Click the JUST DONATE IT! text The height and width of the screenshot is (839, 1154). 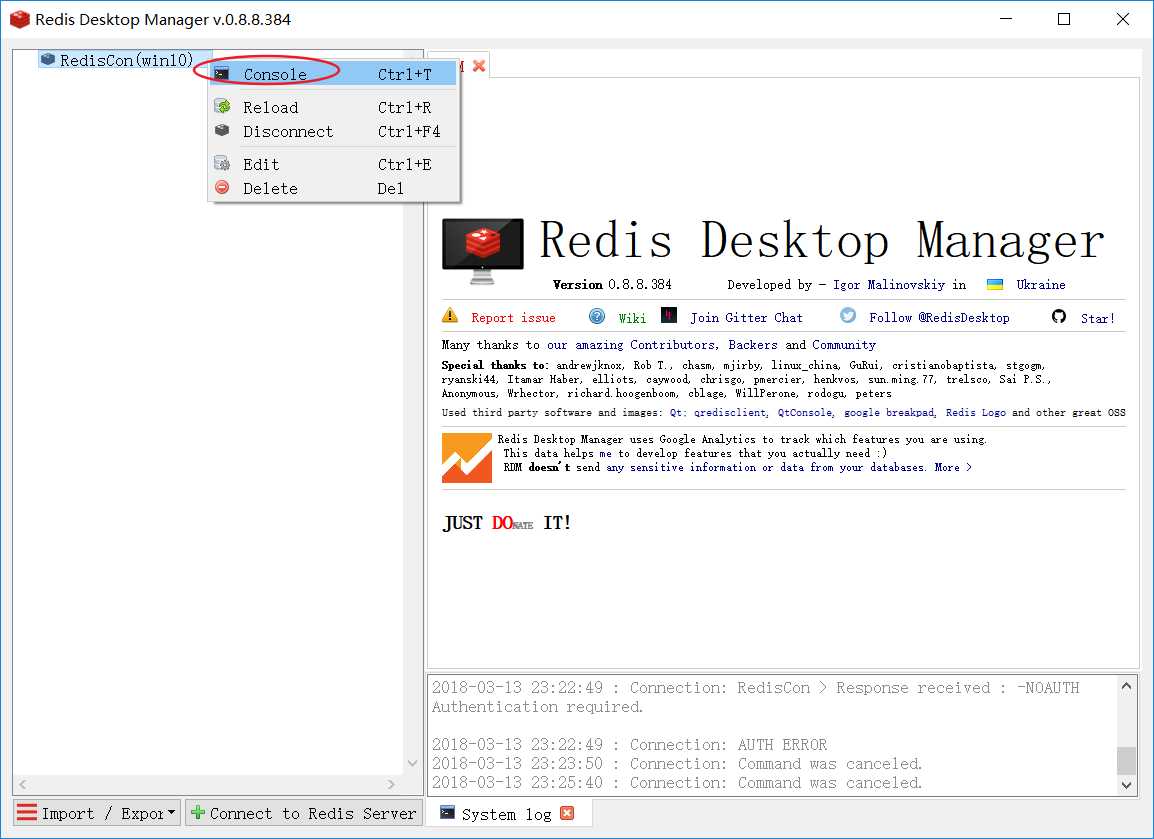click(507, 523)
